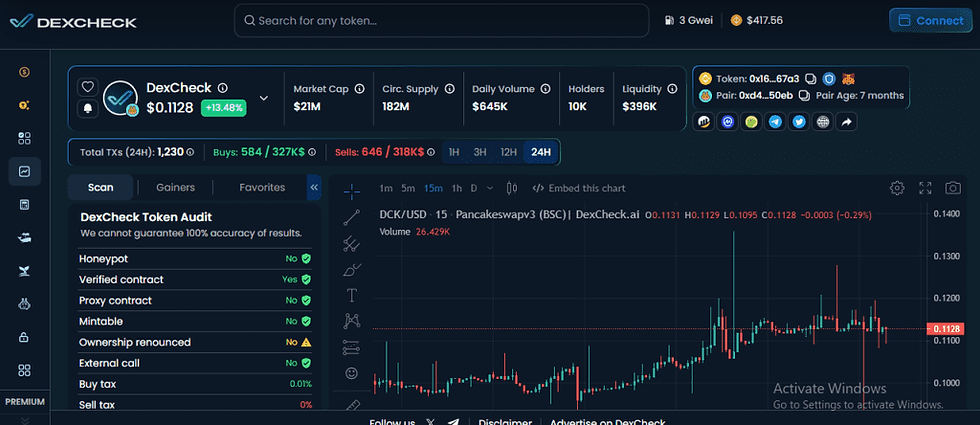Select the text annotation tool
Image resolution: width=980 pixels, height=425 pixels.
tap(351, 294)
